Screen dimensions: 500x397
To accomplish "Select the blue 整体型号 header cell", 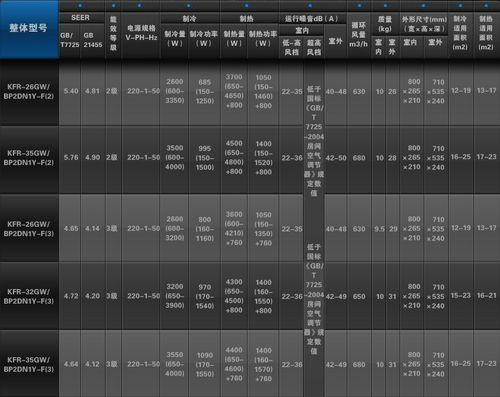I will click(x=29, y=29).
